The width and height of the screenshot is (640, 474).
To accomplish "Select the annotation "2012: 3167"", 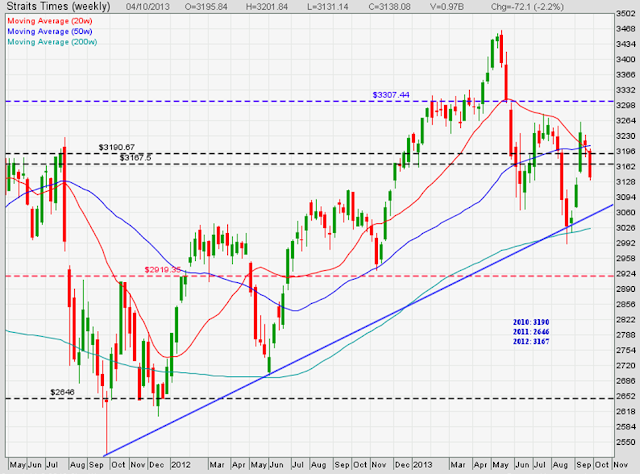I will (x=531, y=341).
